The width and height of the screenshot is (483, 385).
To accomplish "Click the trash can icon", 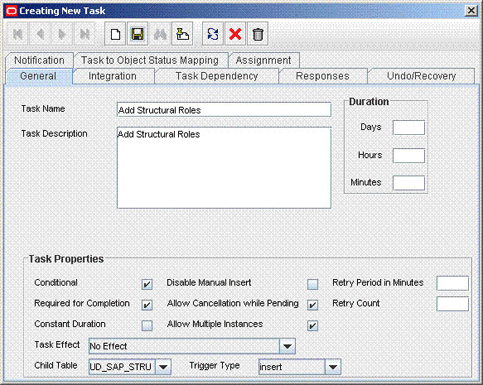I will (258, 34).
